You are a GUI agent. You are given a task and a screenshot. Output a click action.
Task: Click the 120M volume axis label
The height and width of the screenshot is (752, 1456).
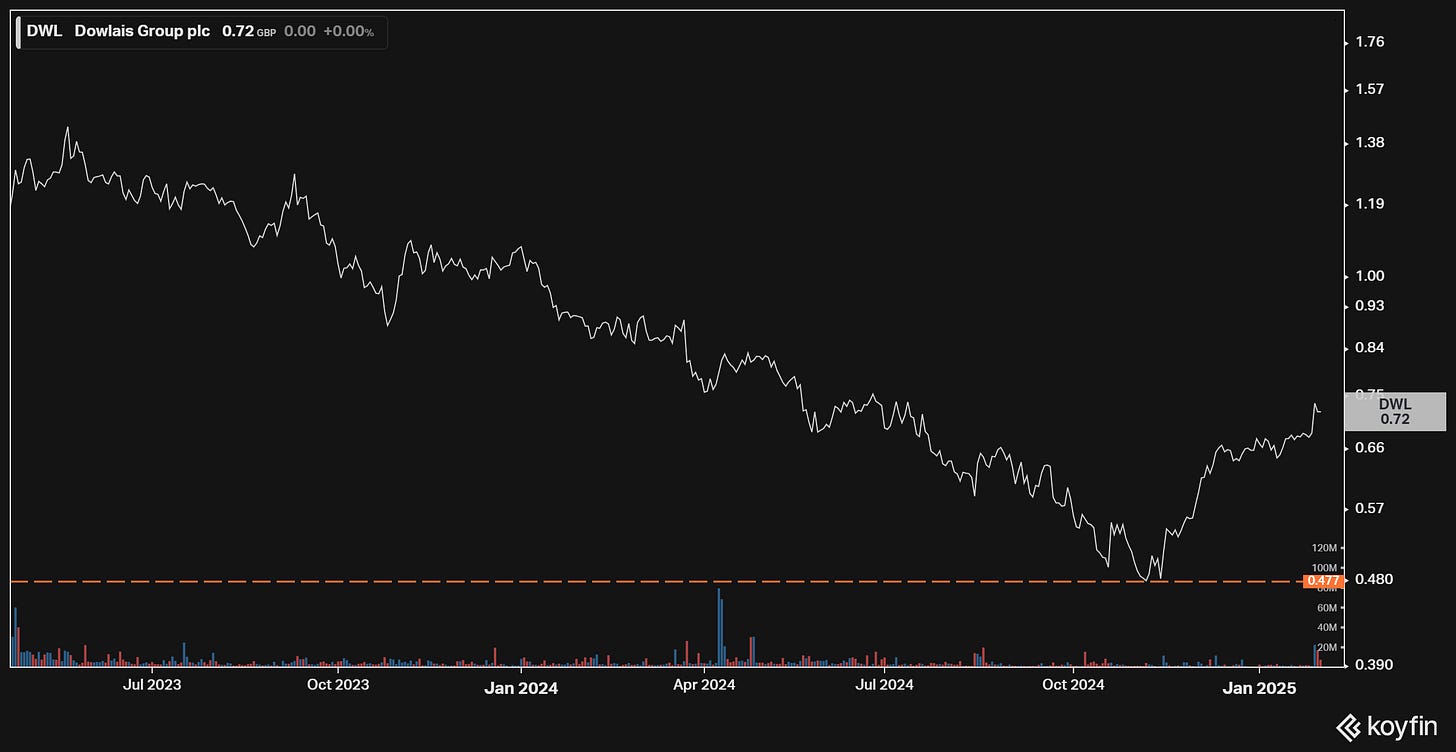1323,548
